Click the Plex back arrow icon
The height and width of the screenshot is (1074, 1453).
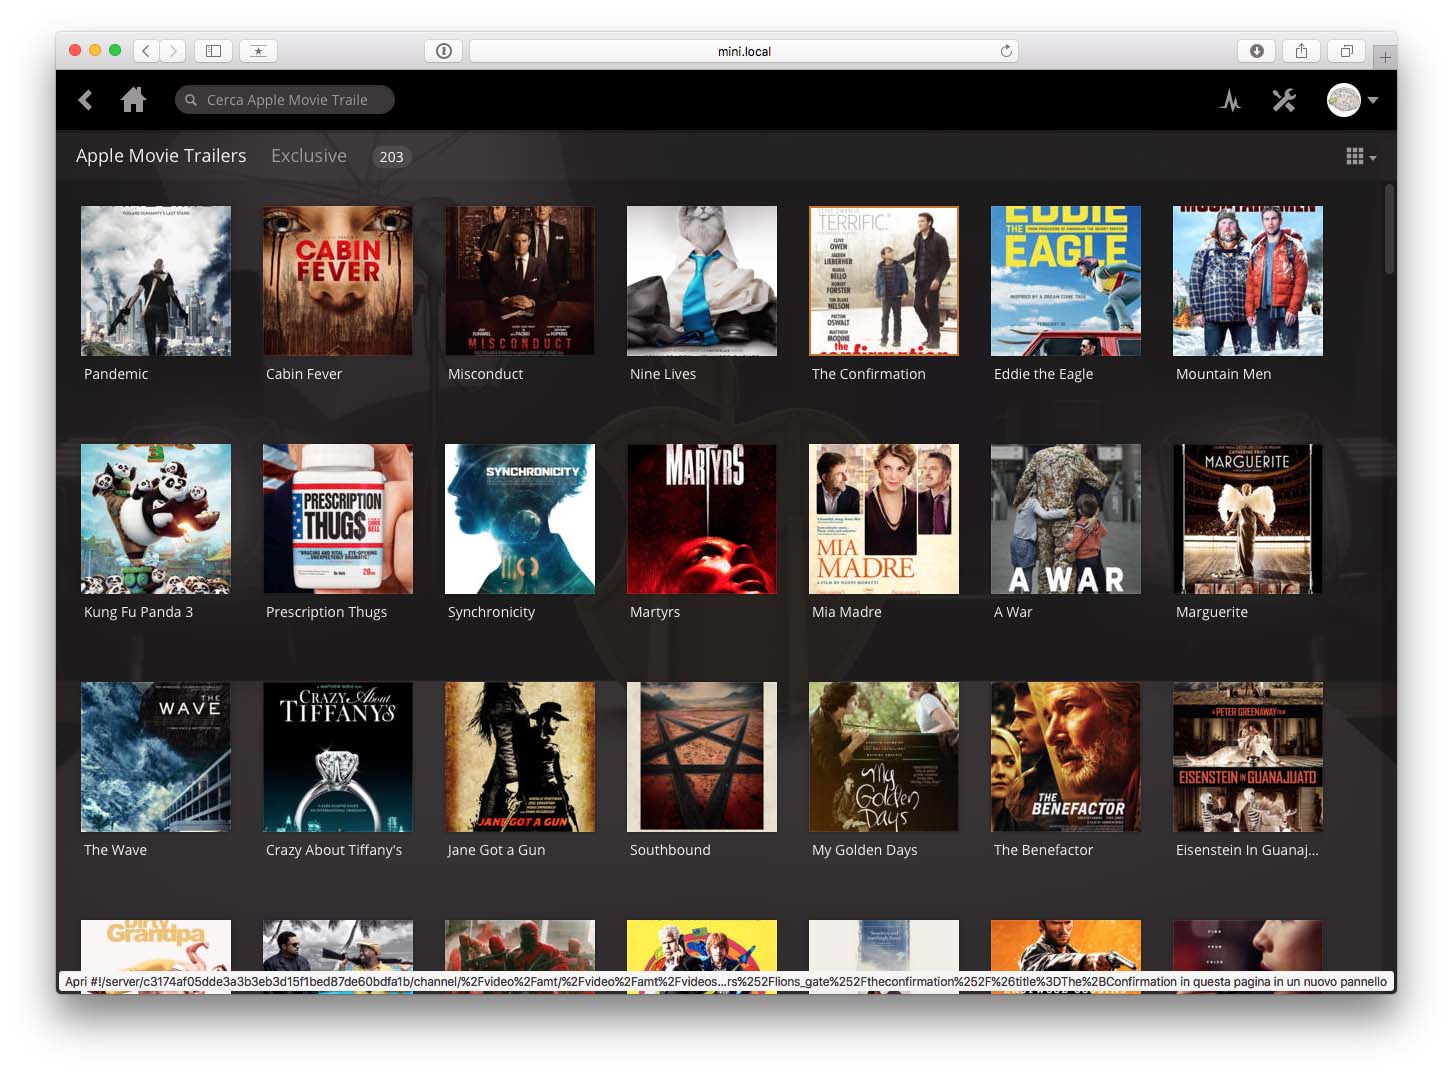(x=85, y=100)
